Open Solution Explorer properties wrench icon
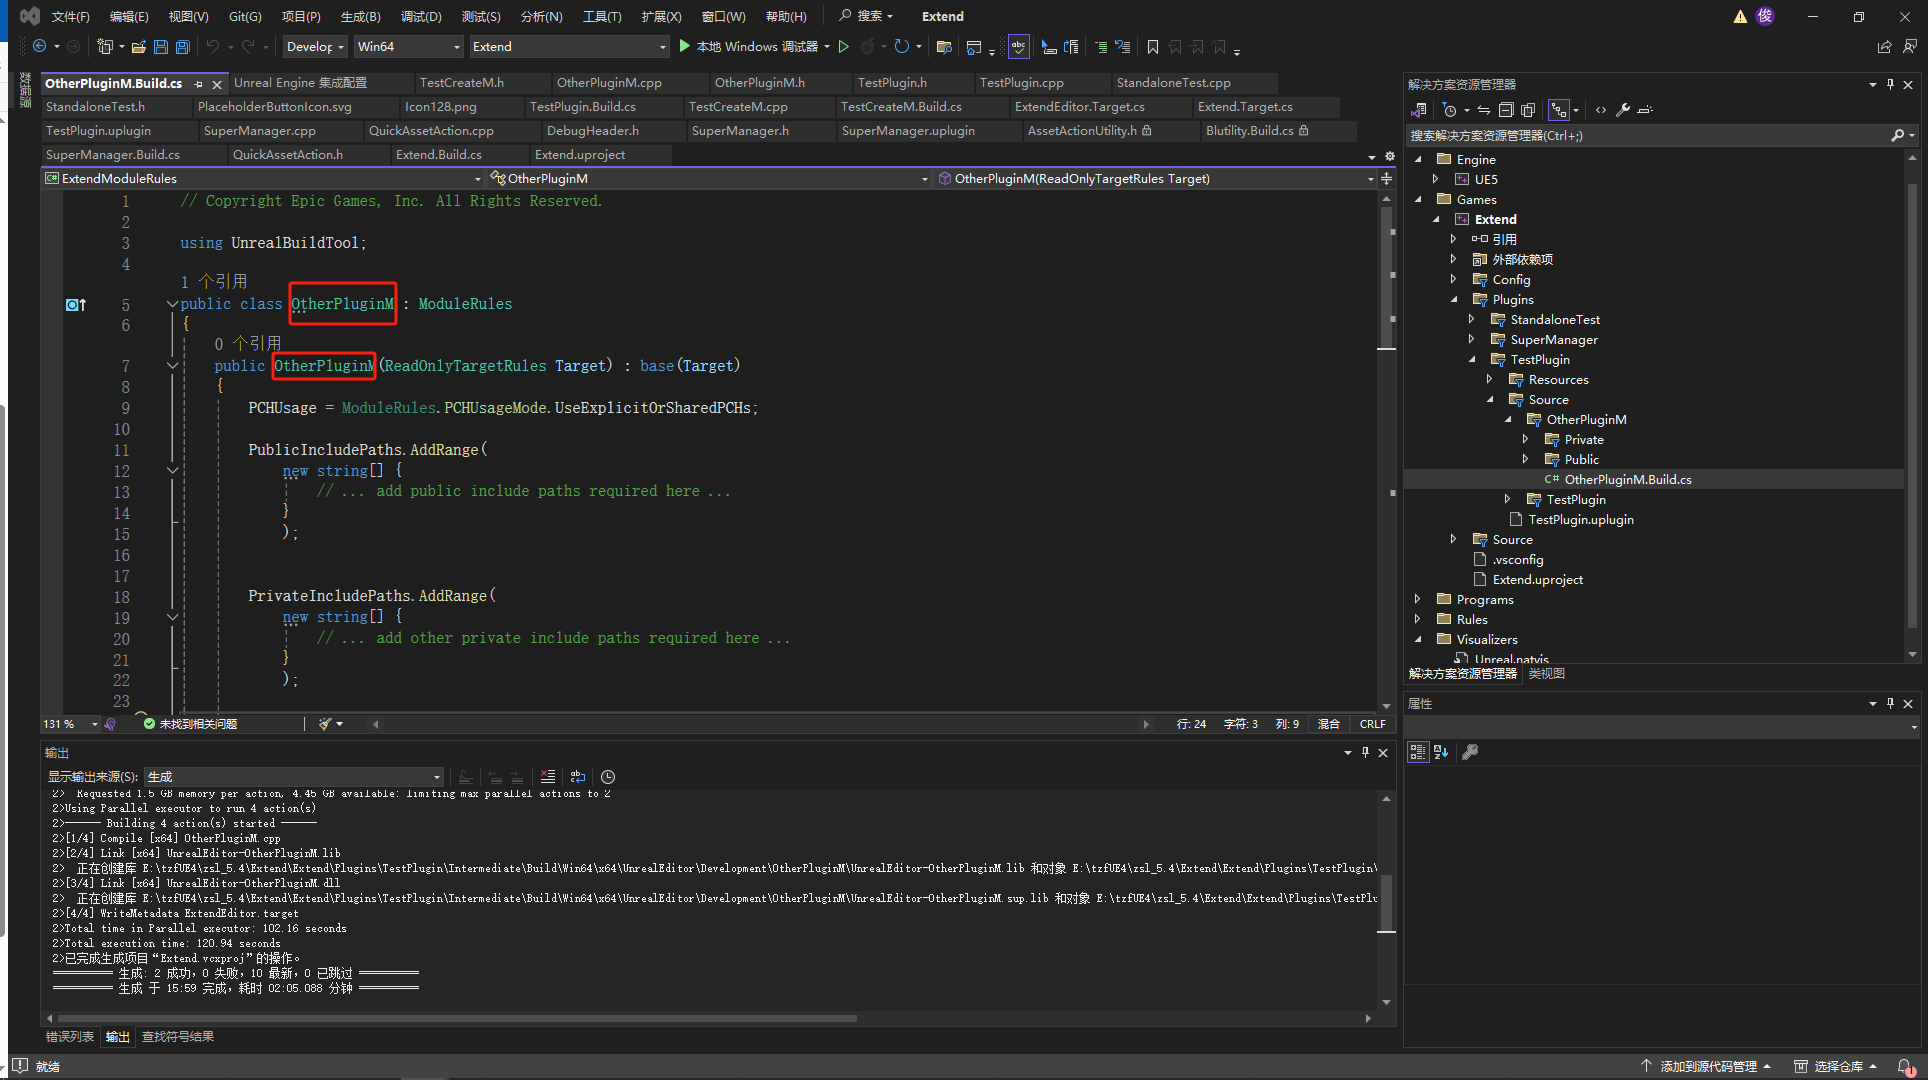Image resolution: width=1928 pixels, height=1080 pixels. coord(1623,110)
